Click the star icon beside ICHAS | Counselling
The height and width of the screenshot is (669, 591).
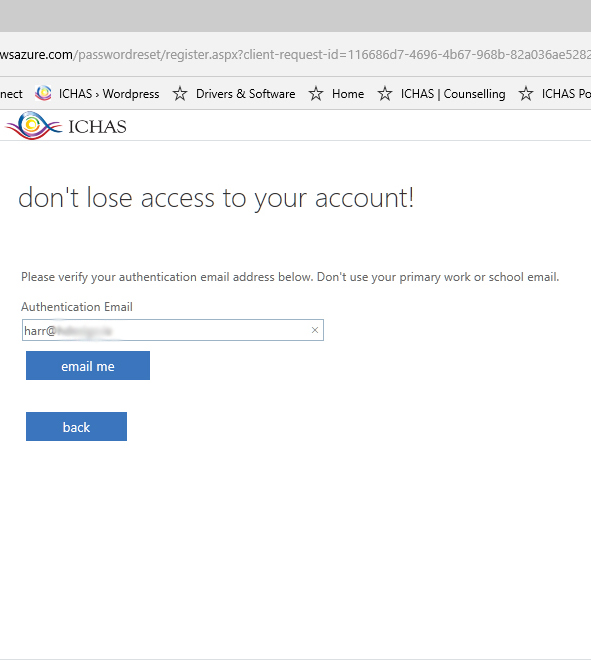pyautogui.click(x=384, y=93)
